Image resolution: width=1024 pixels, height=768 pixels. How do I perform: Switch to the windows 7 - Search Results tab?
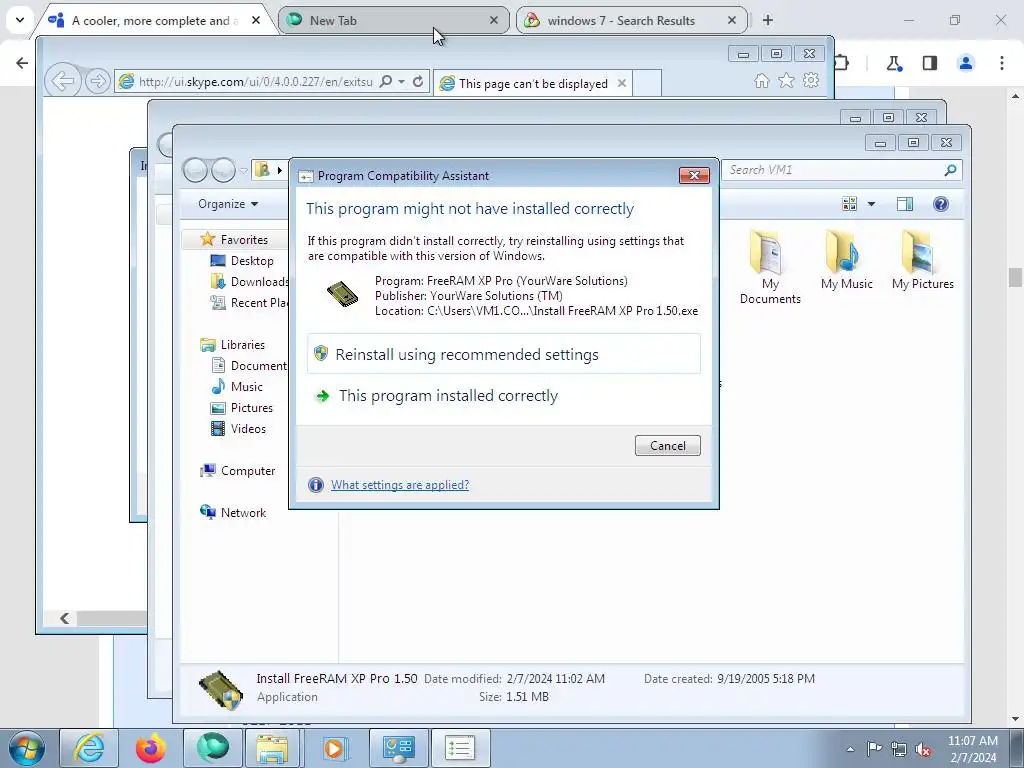632,21
